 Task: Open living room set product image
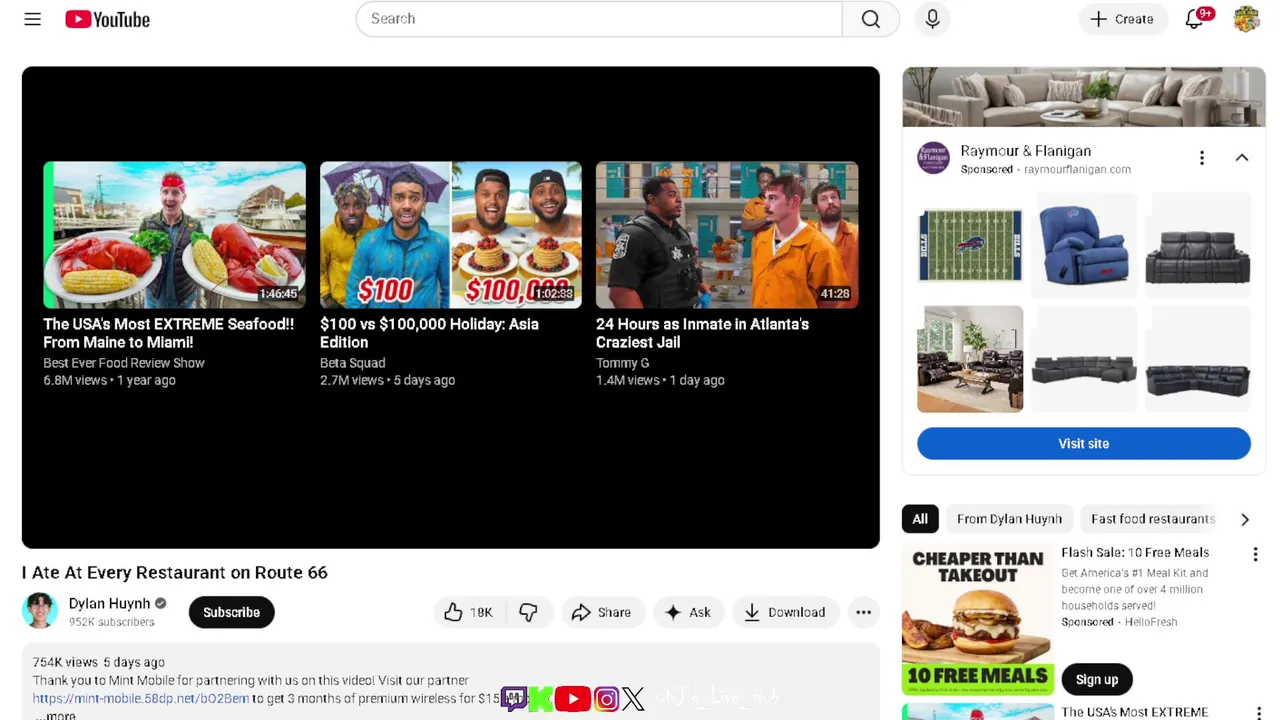[970, 359]
